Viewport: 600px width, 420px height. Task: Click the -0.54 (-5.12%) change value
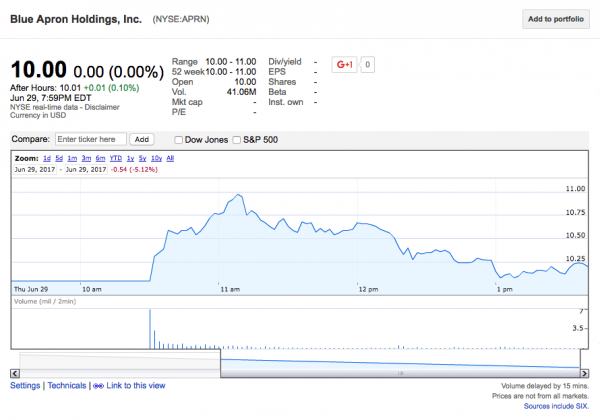click(134, 169)
